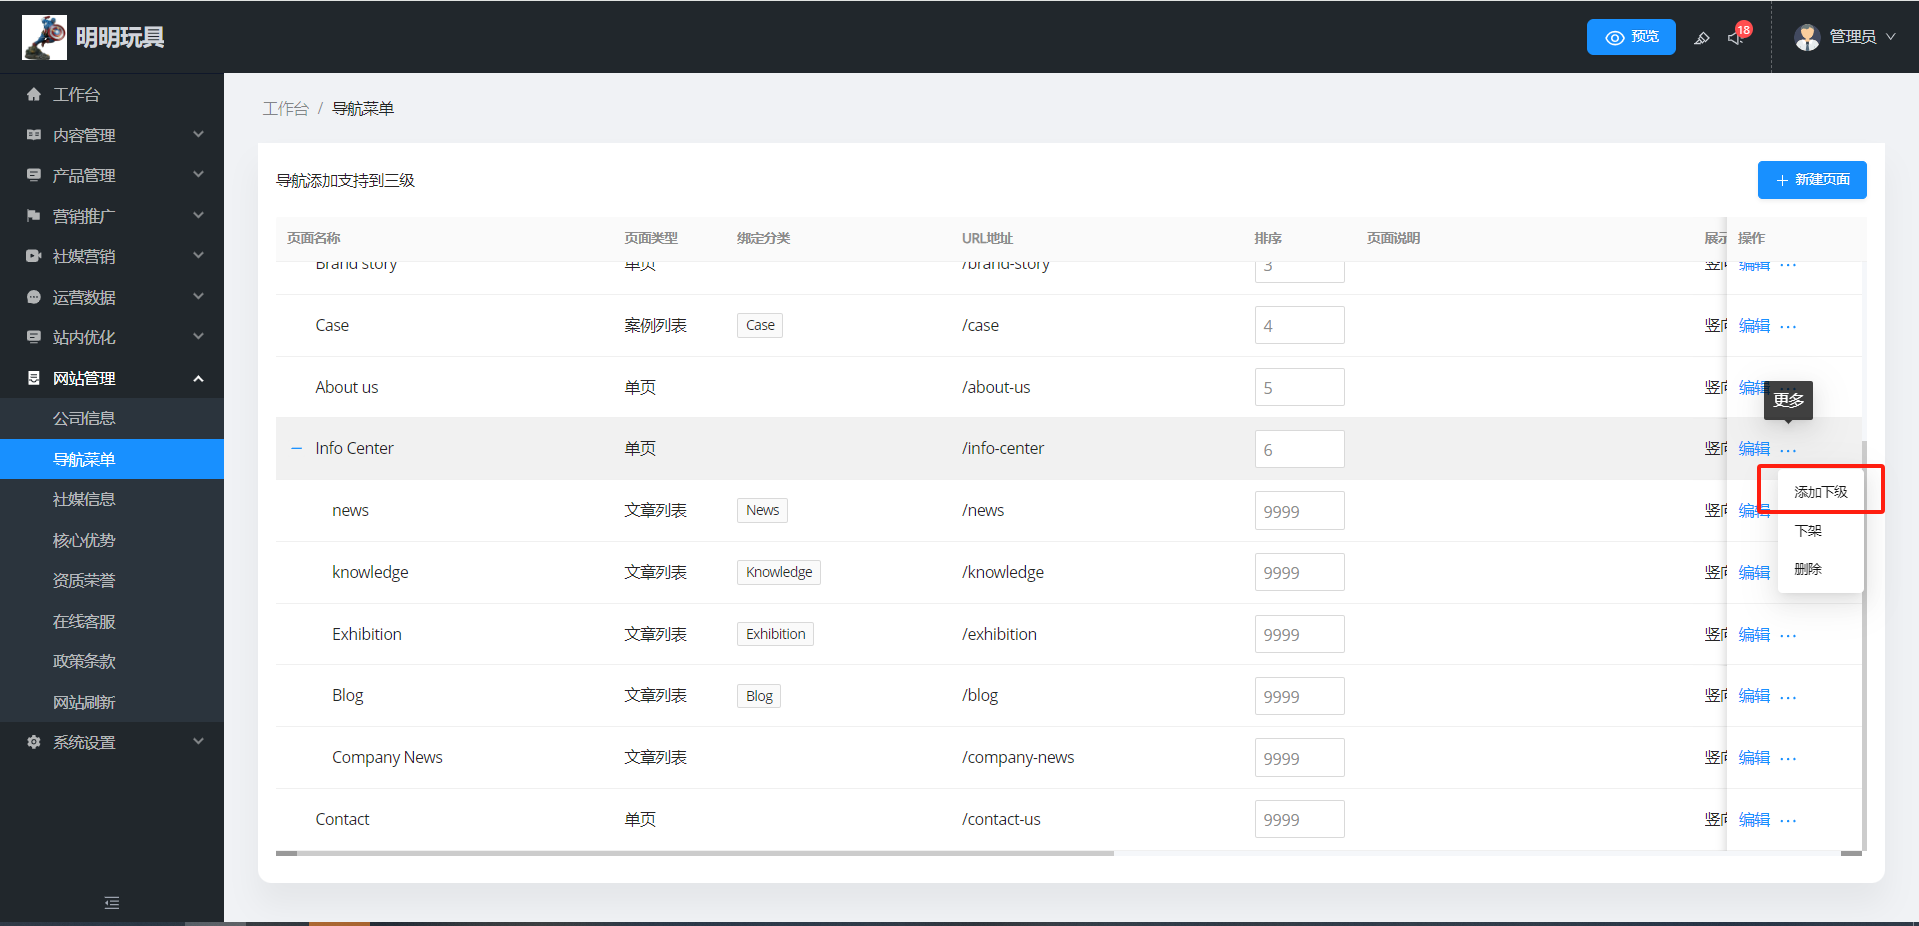Select 删除 from the more menu
This screenshot has height=926, width=1919.
click(x=1820, y=569)
